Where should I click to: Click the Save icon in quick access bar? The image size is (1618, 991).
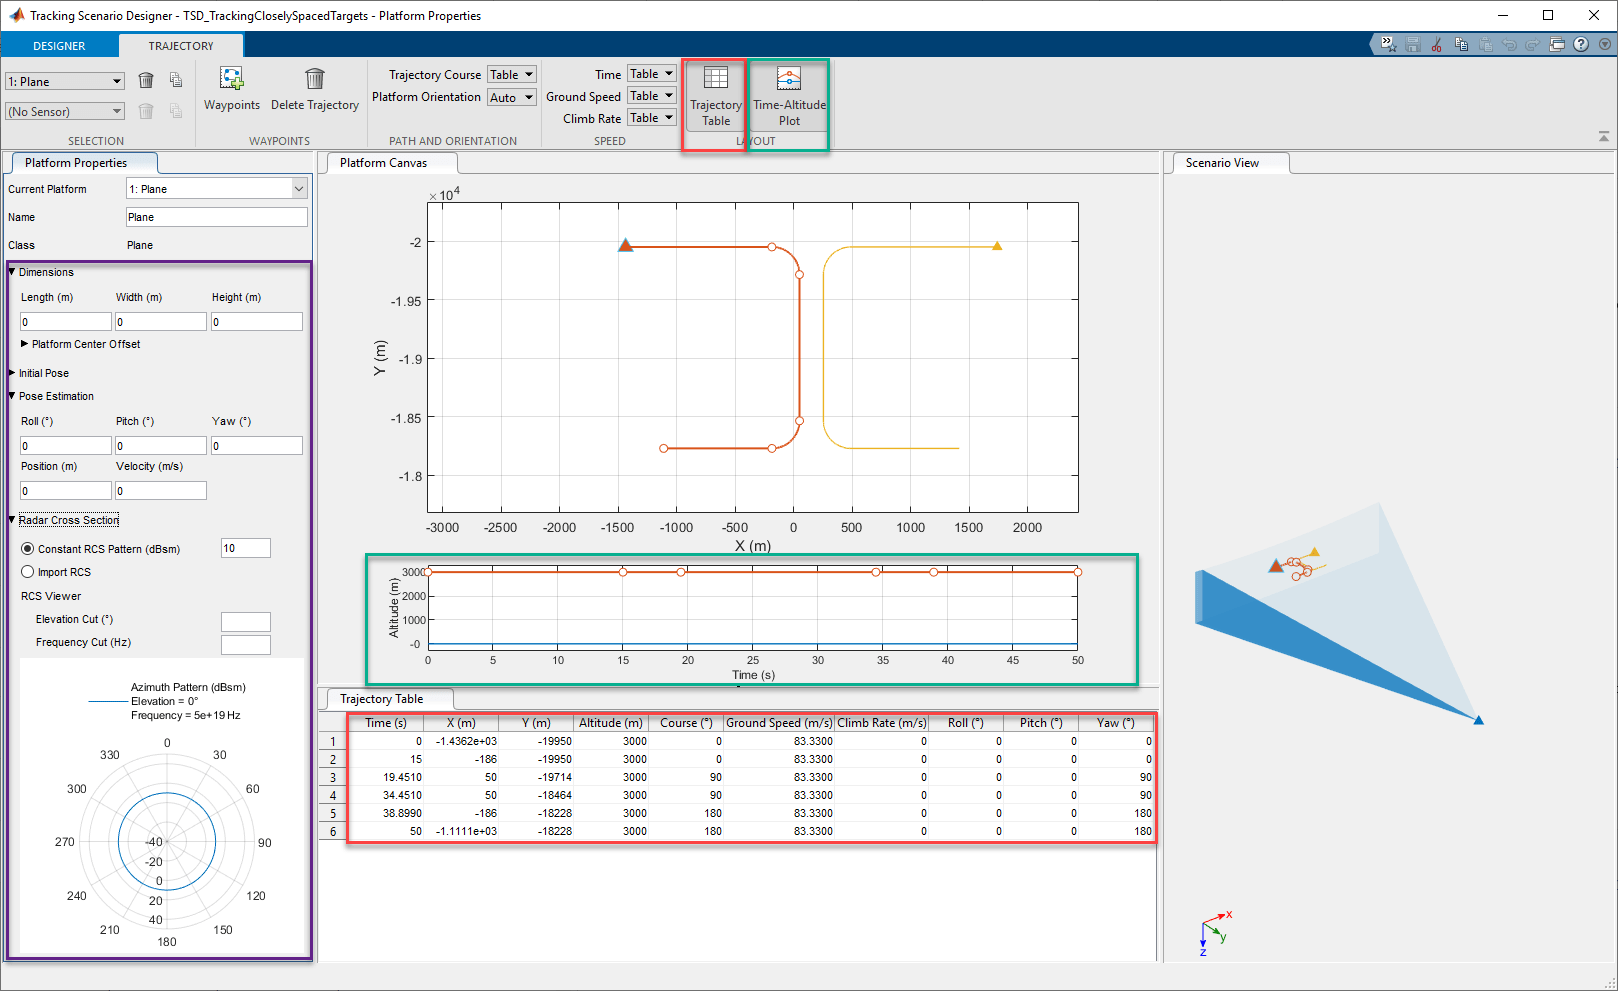tap(1412, 44)
